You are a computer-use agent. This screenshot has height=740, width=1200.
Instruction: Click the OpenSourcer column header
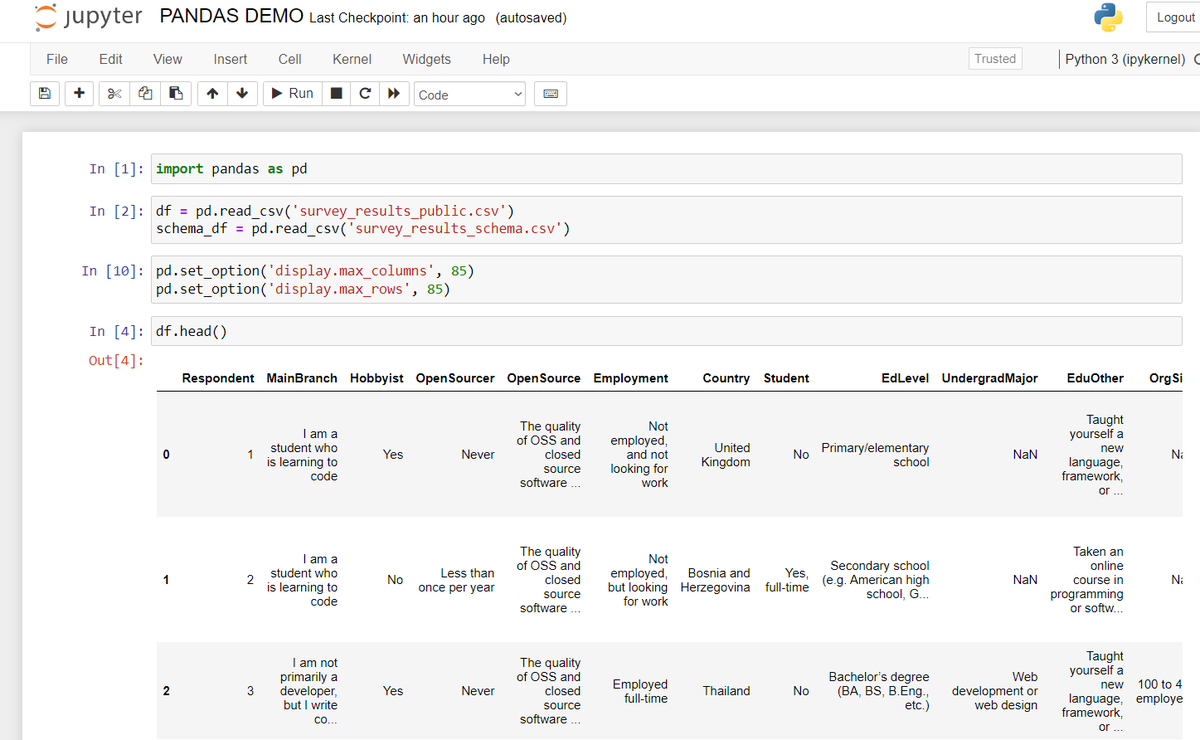[x=455, y=378]
